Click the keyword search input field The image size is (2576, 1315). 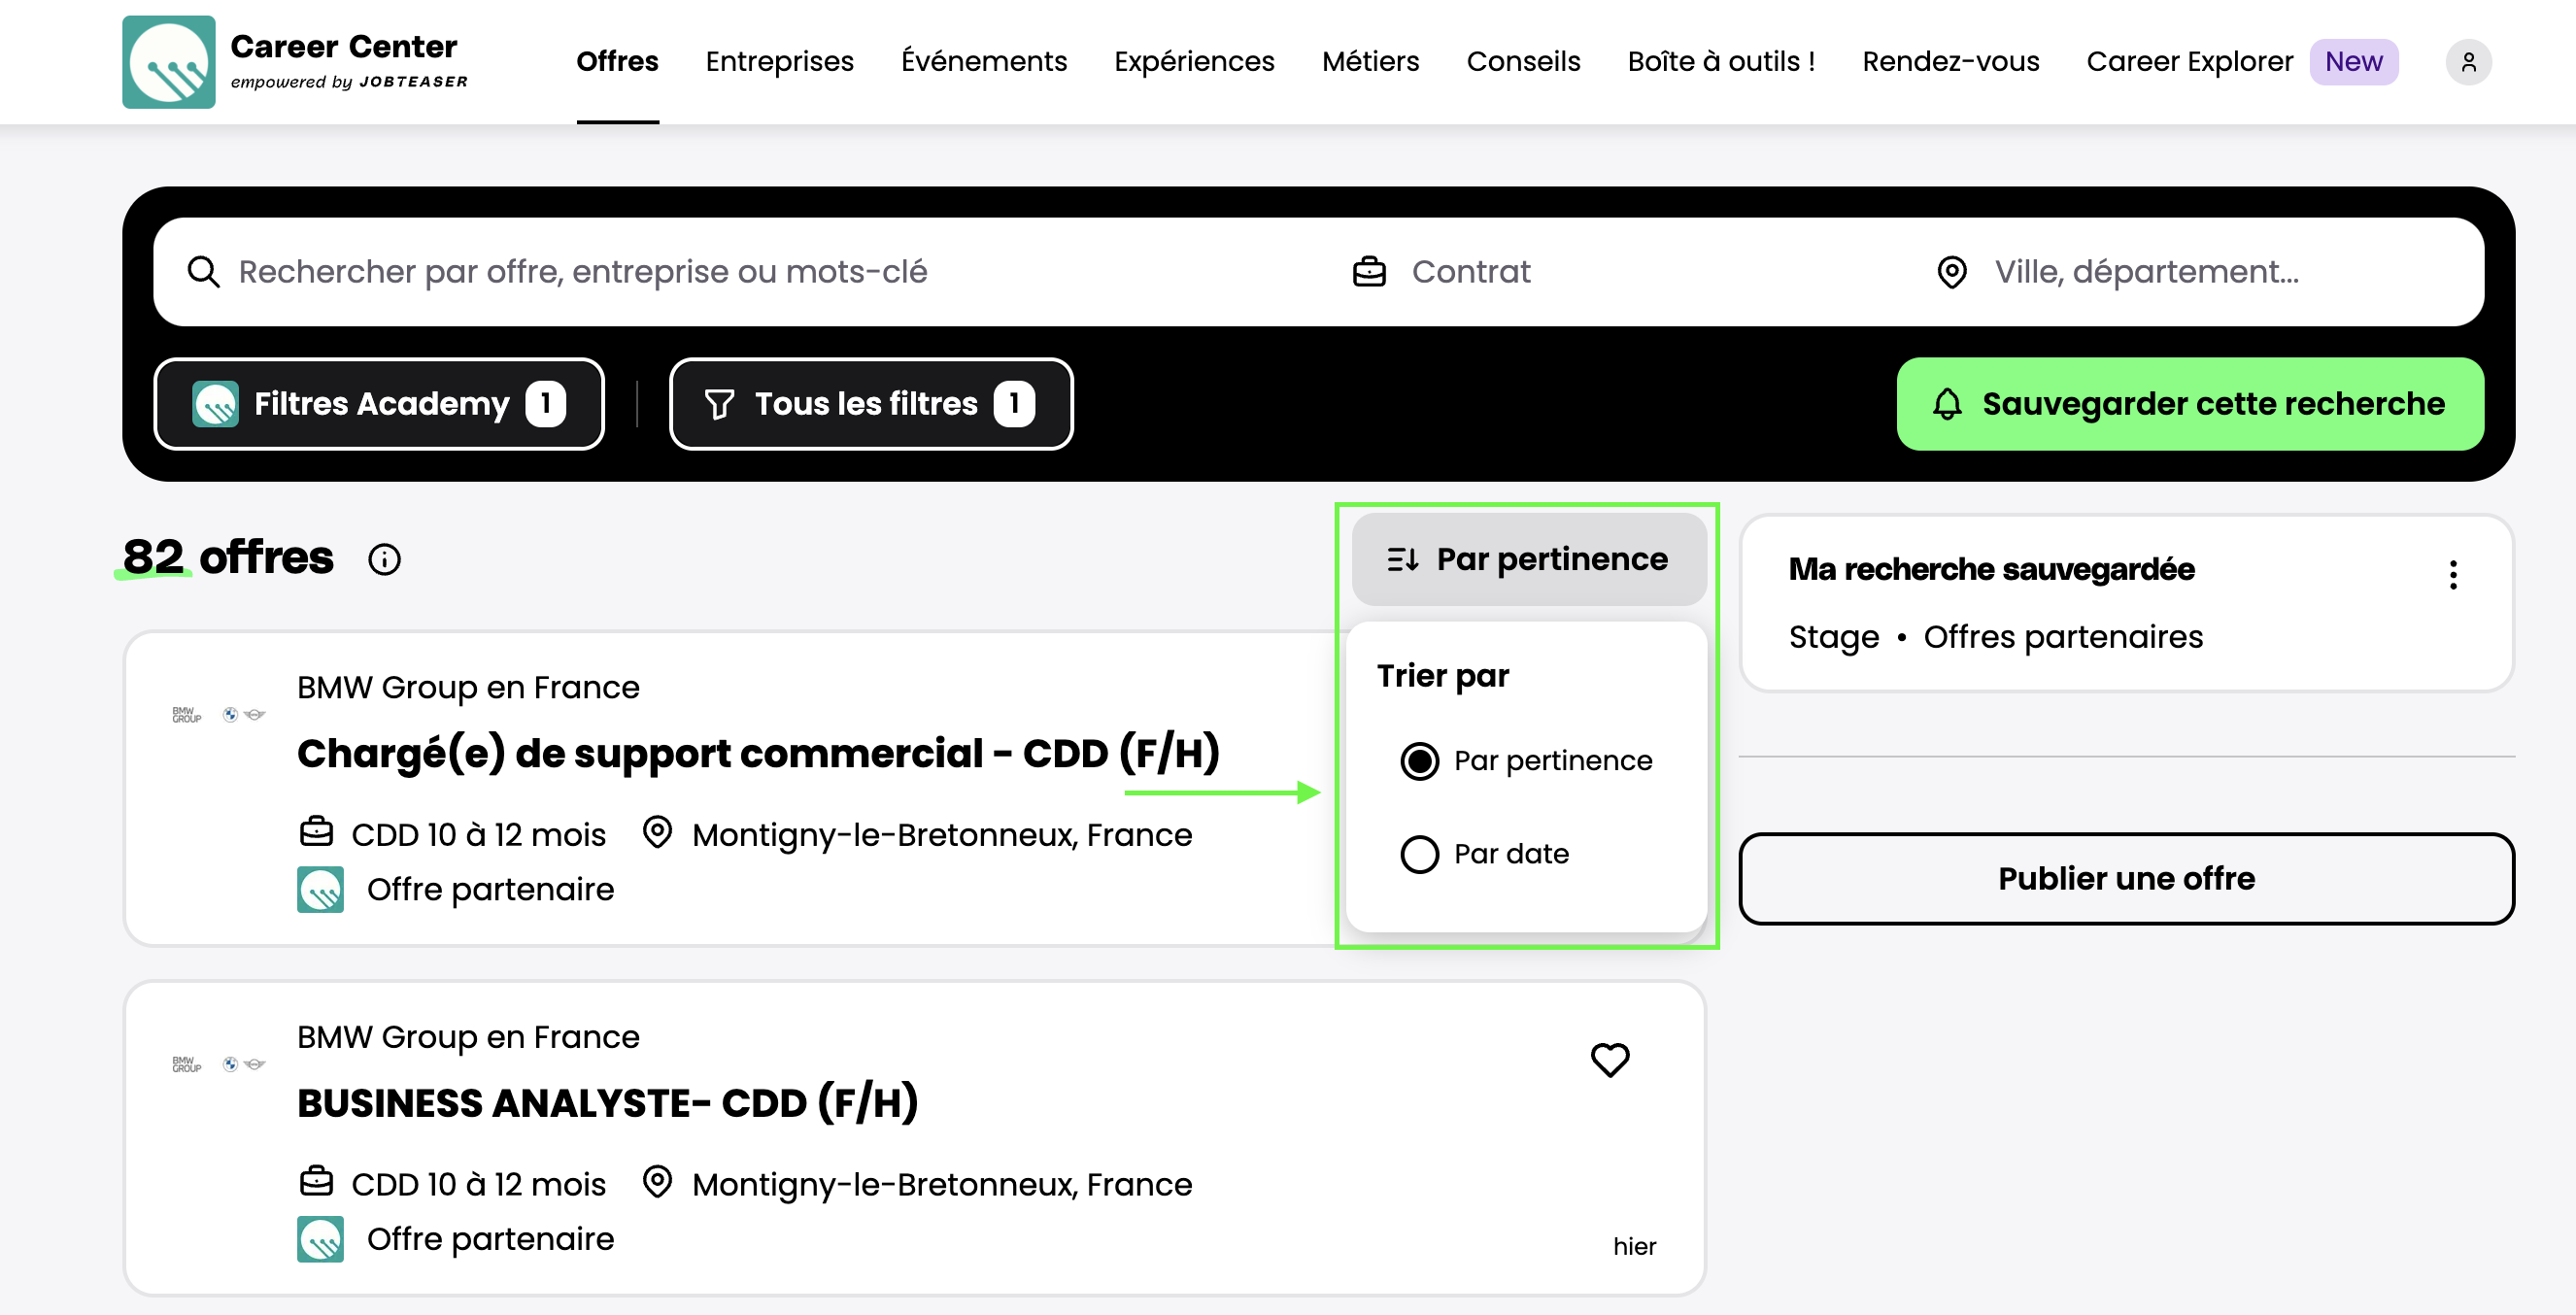coord(740,272)
